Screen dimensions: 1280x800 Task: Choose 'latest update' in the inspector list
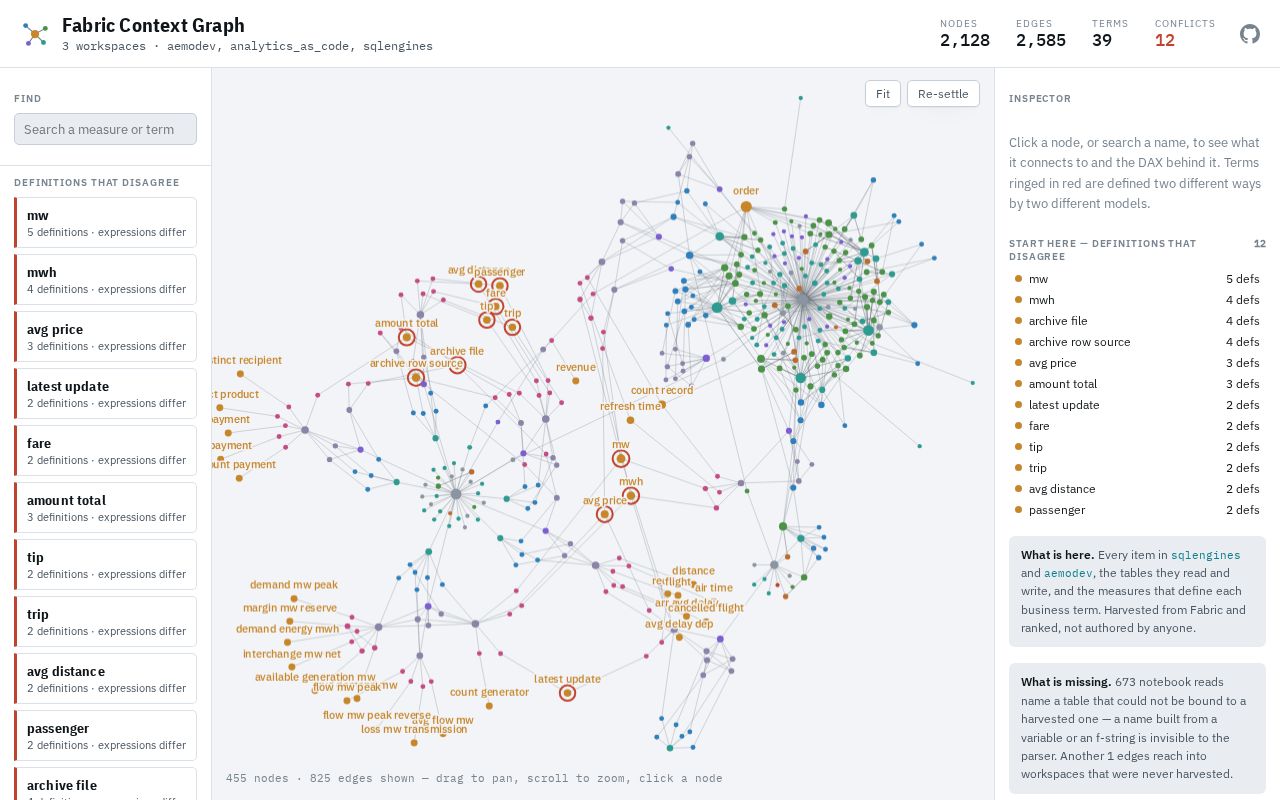point(1137,405)
